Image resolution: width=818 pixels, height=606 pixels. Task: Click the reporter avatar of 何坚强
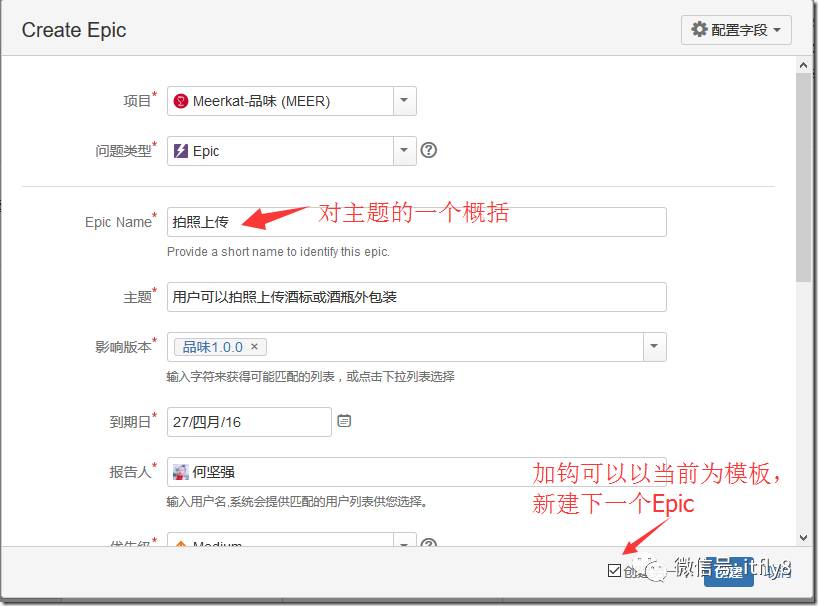click(181, 472)
